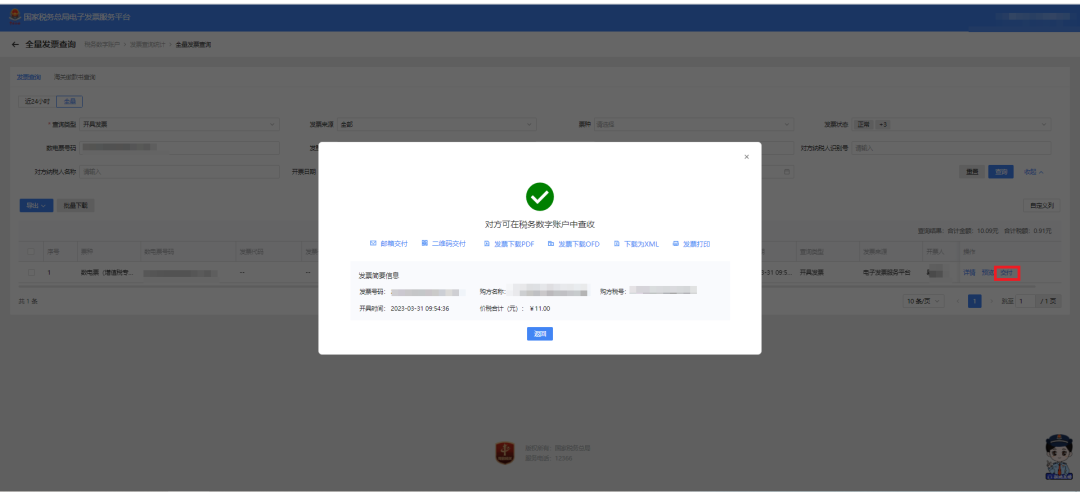Select 二维码交付 QR code delivery

click(x=444, y=244)
